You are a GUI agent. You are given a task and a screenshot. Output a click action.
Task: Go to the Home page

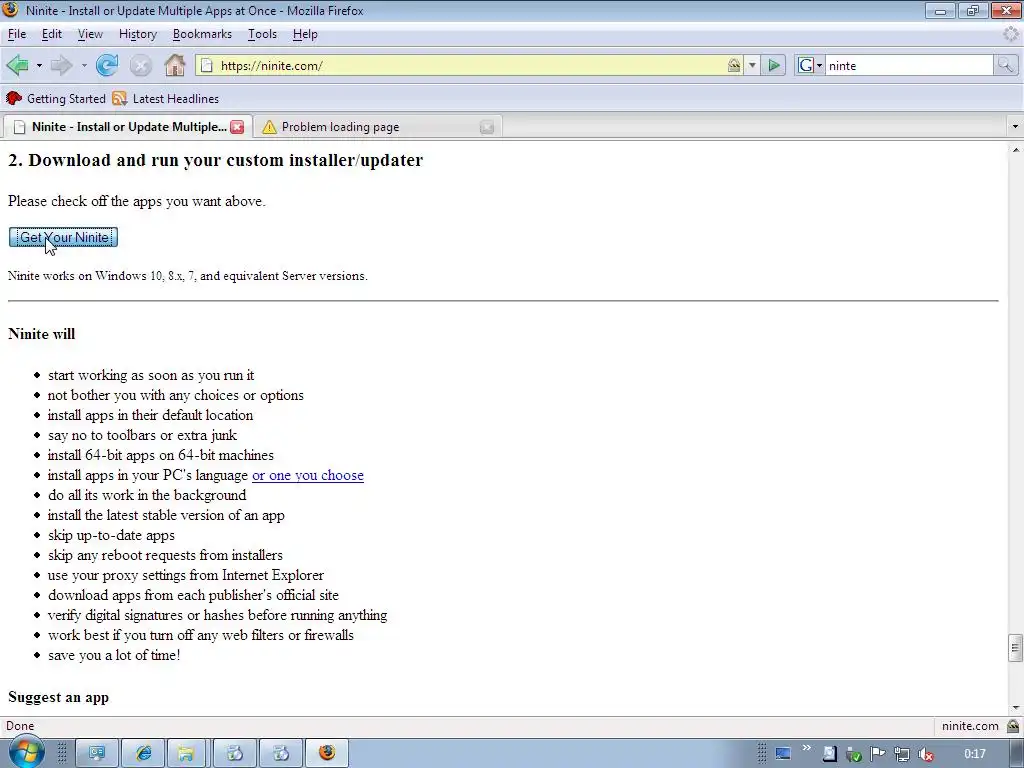point(175,65)
